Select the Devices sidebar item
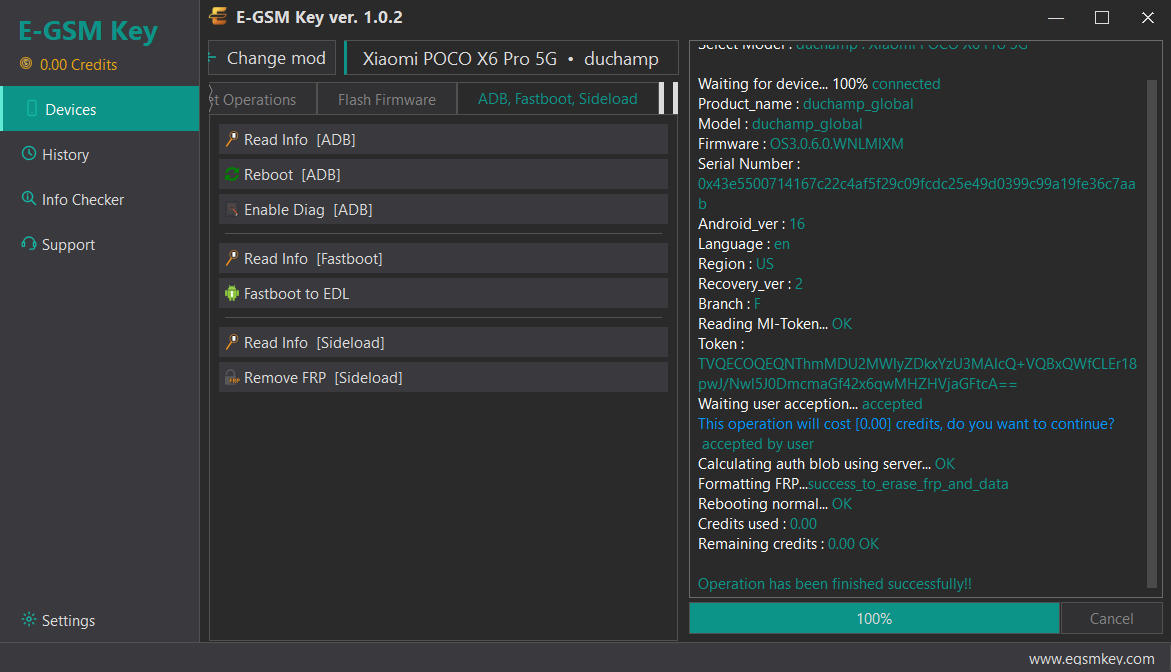 coord(100,109)
